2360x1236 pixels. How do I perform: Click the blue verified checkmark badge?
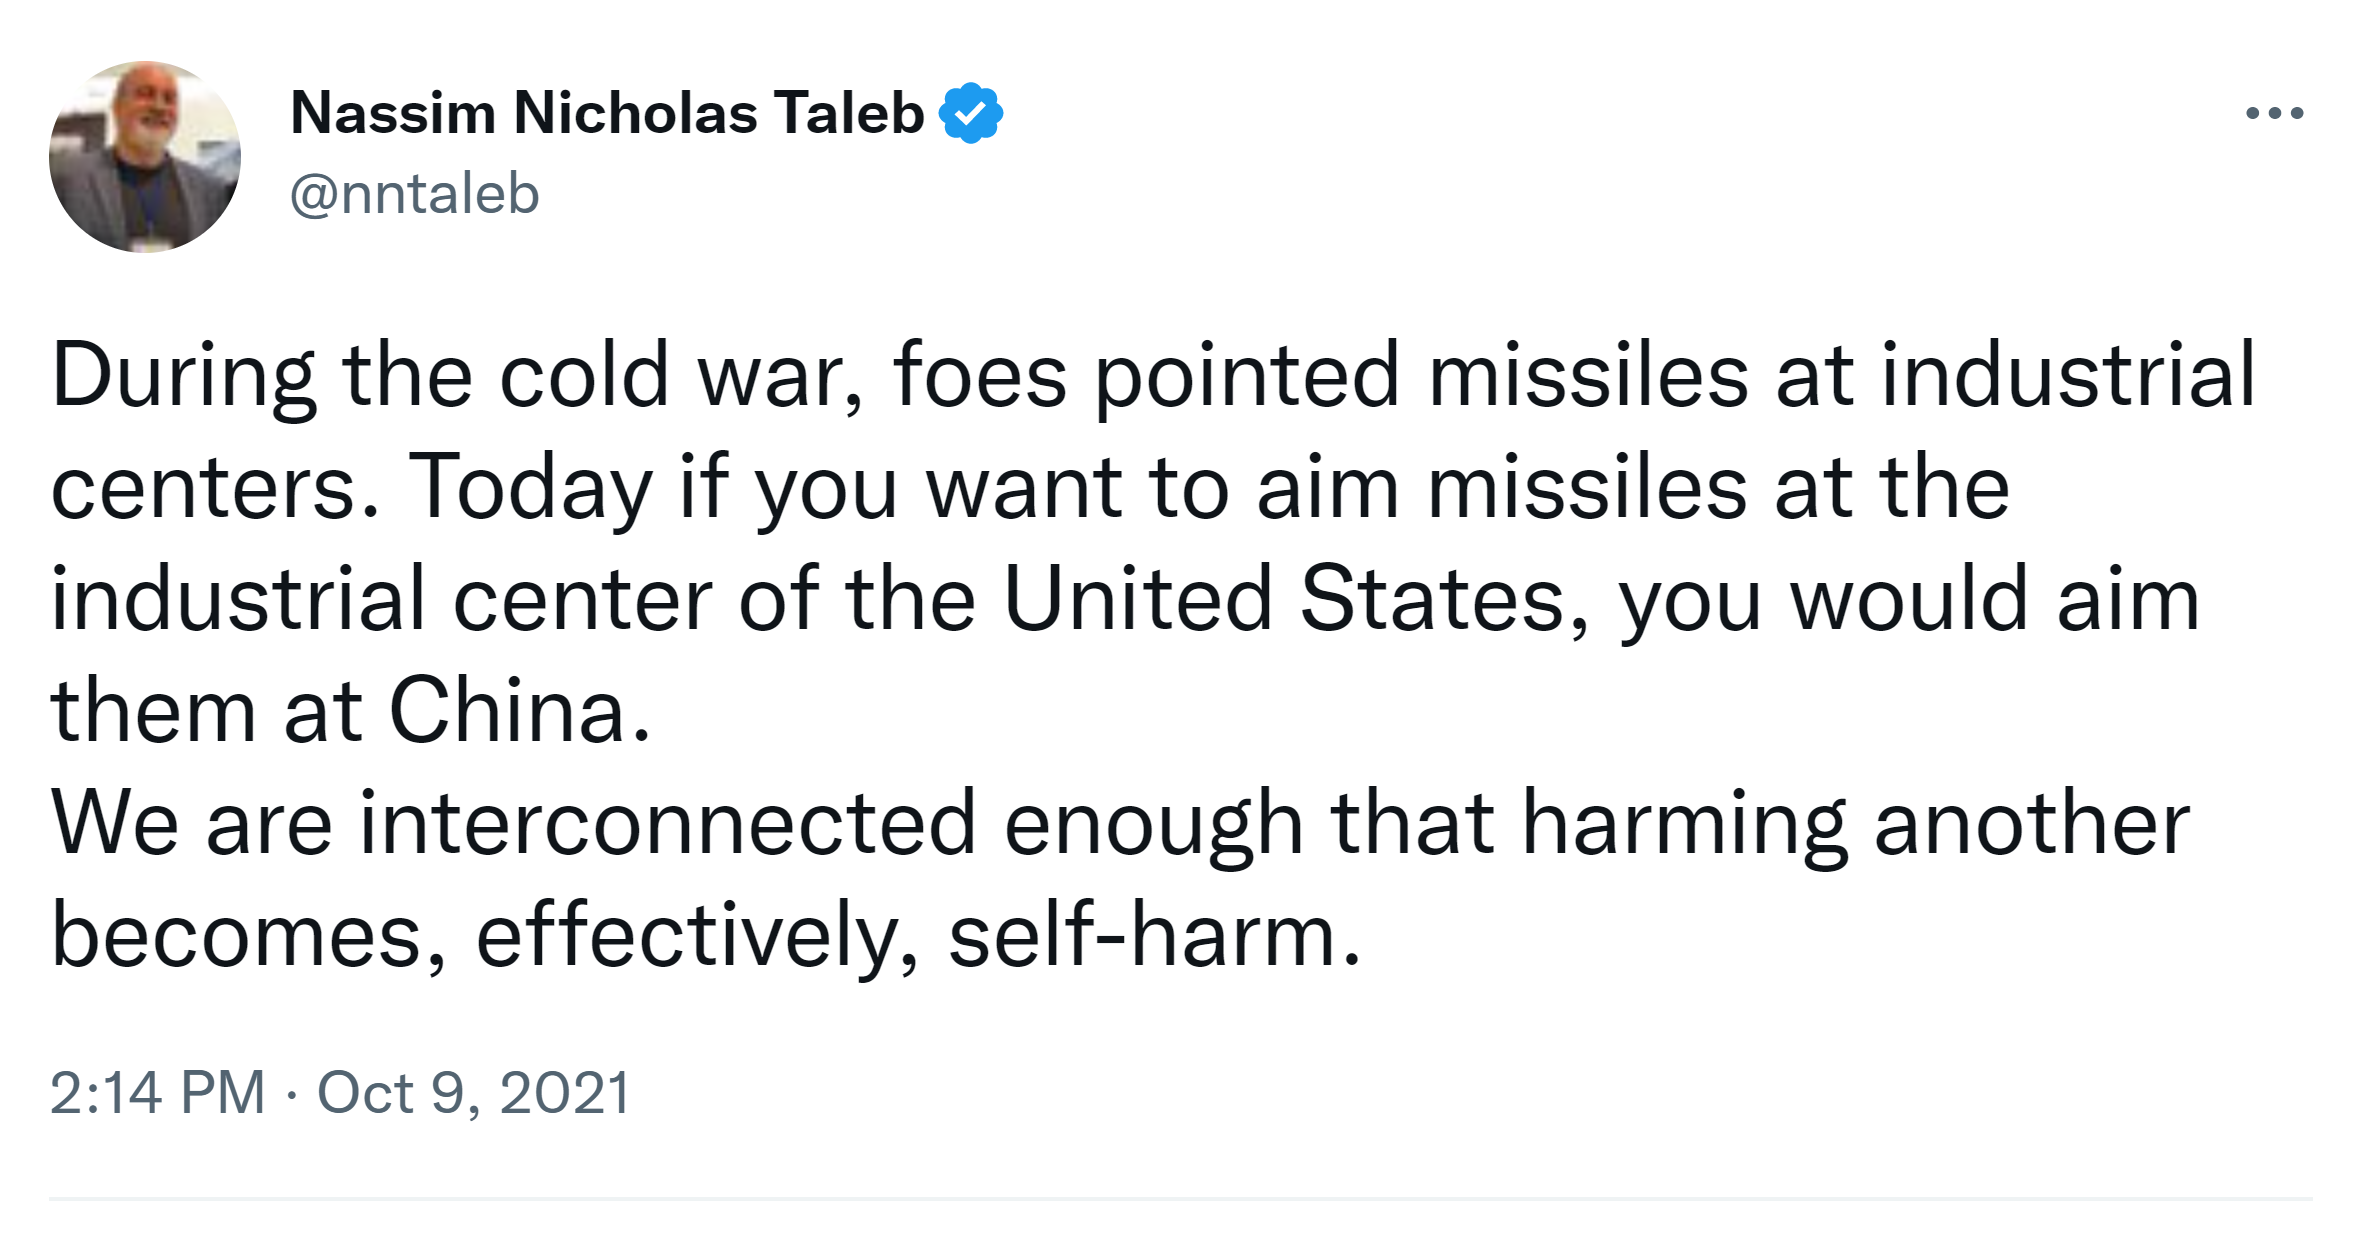[970, 113]
